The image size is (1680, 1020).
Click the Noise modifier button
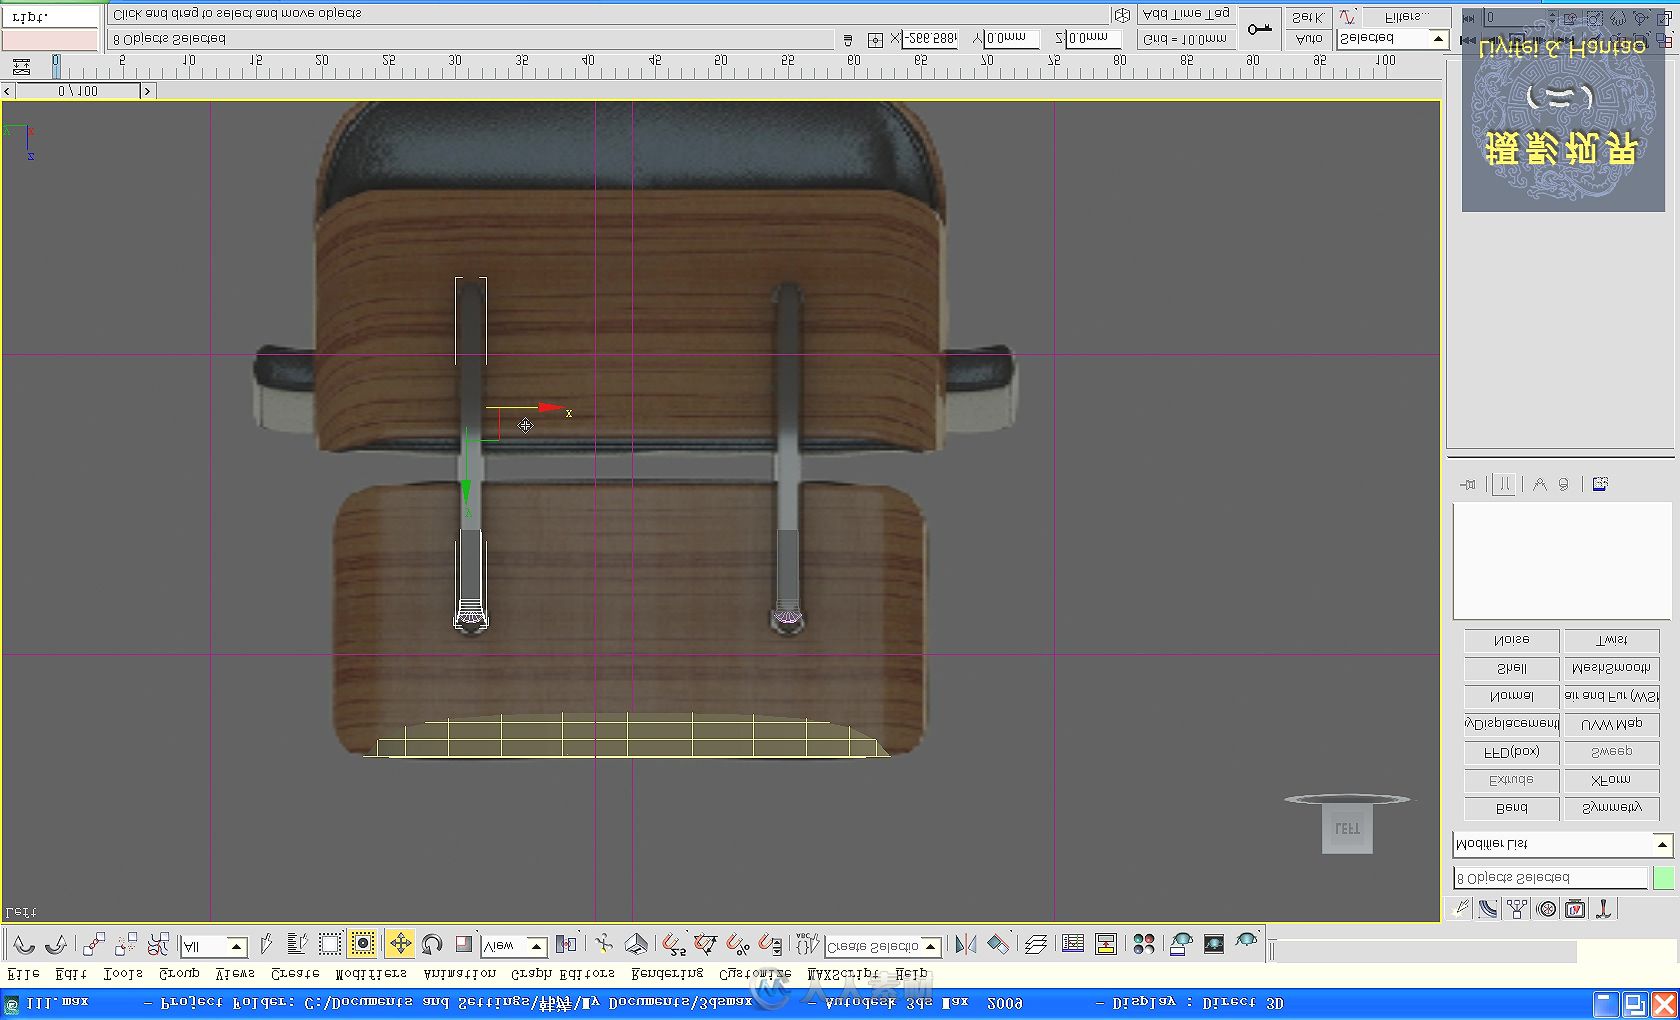pos(1511,640)
